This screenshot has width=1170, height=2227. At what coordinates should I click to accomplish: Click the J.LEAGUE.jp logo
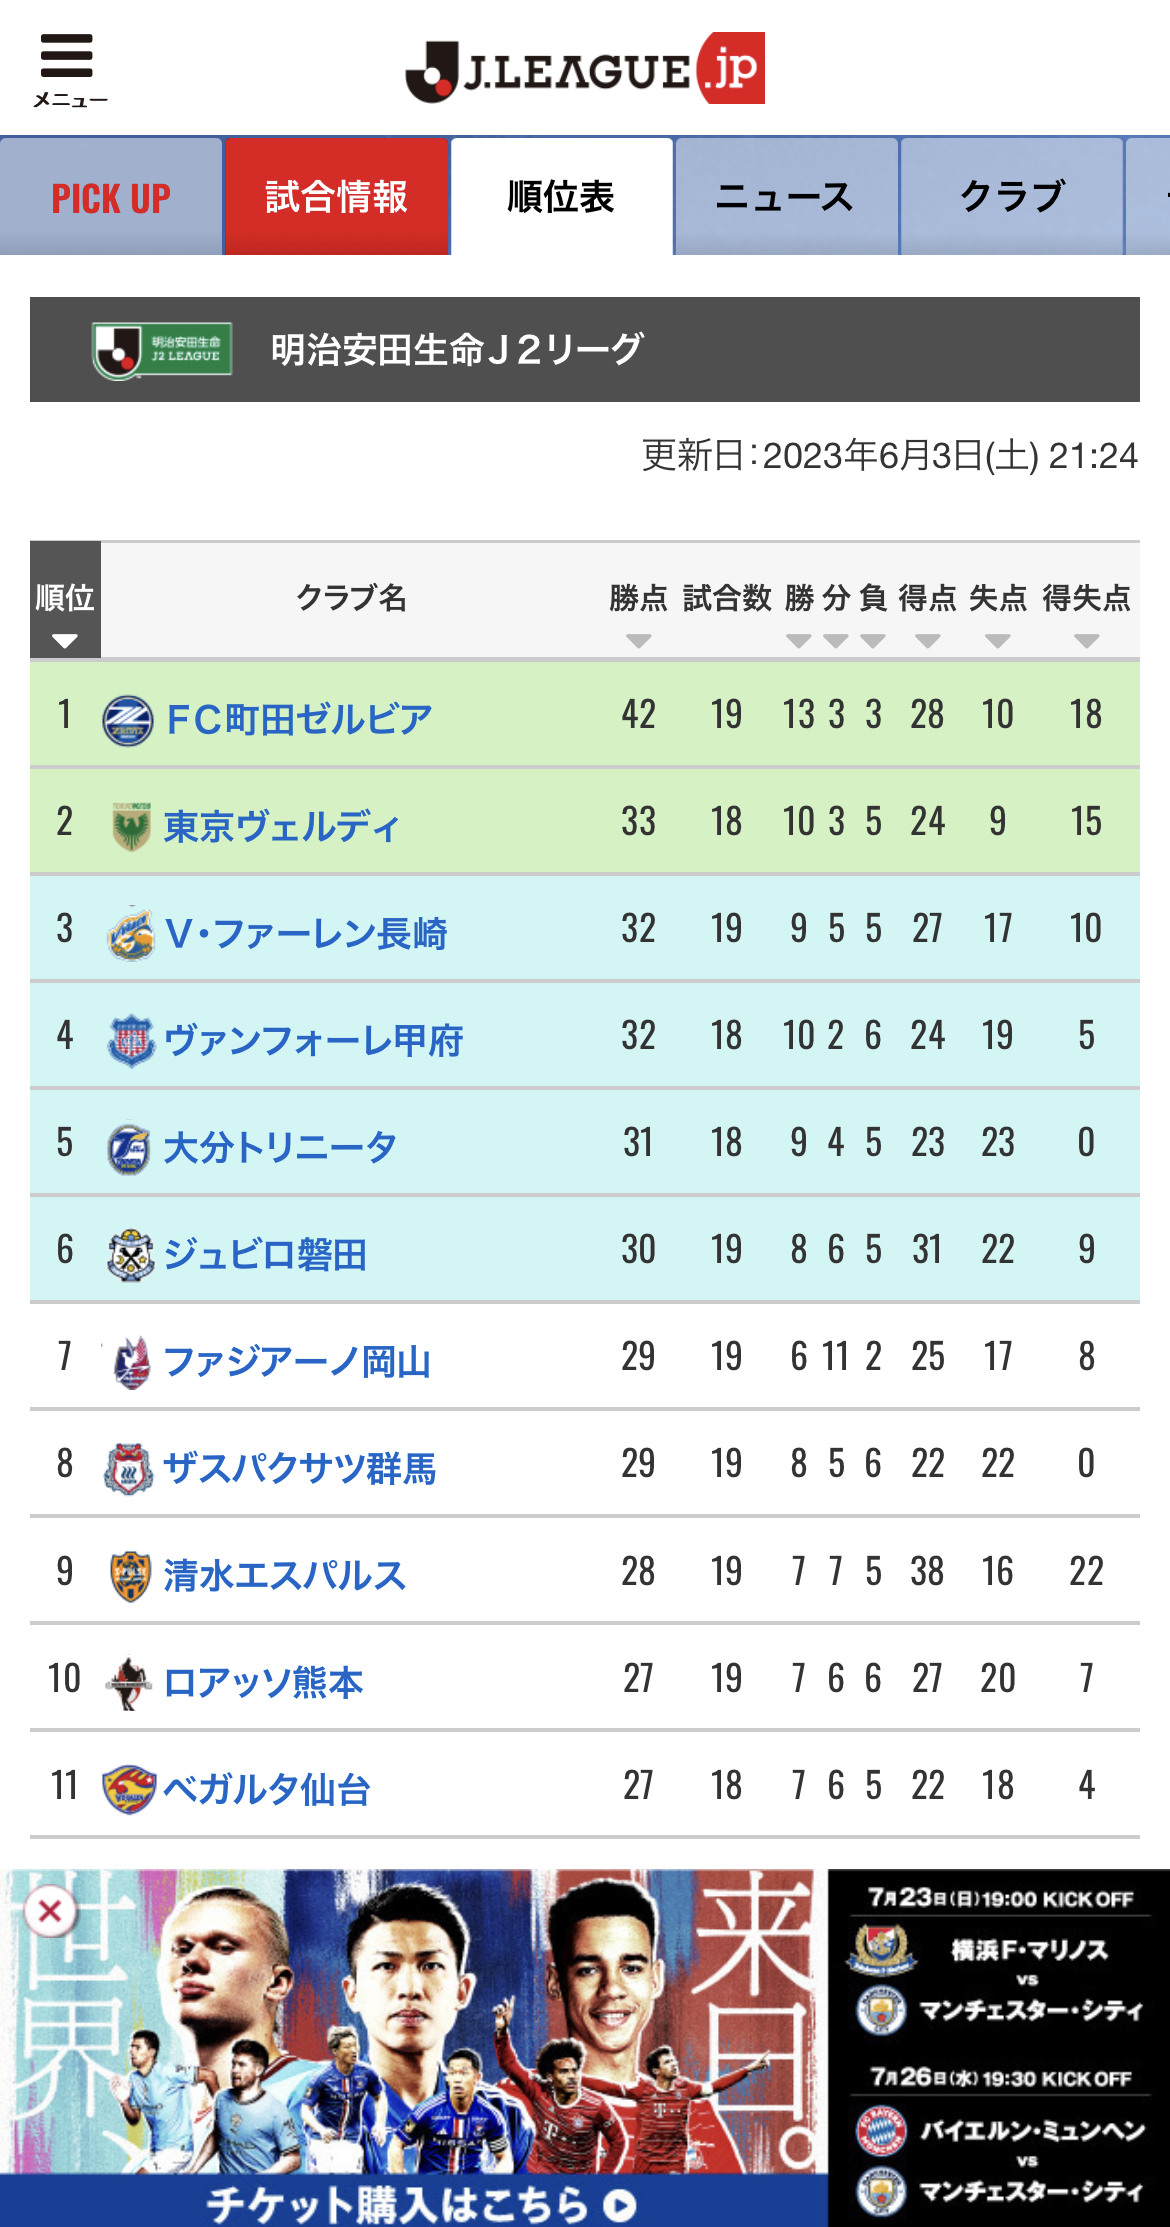click(585, 68)
